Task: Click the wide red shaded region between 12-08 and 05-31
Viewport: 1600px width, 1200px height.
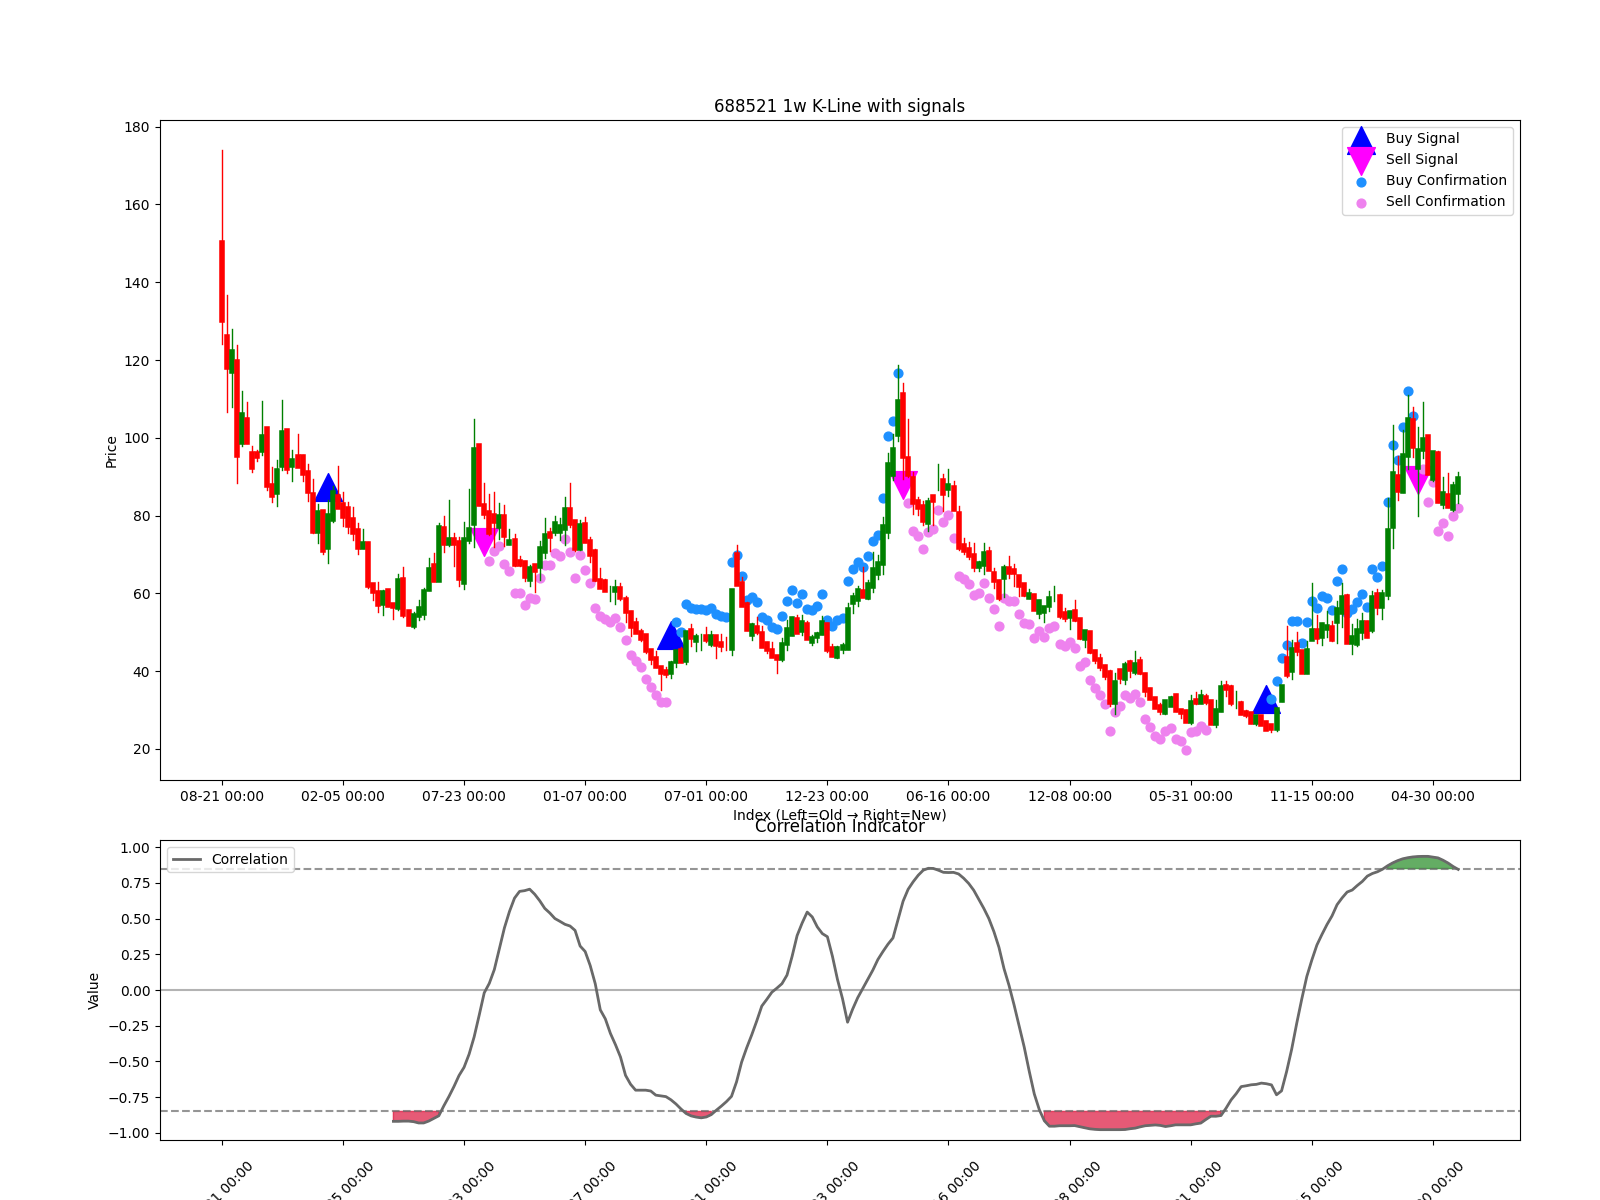Action: [1130, 1119]
